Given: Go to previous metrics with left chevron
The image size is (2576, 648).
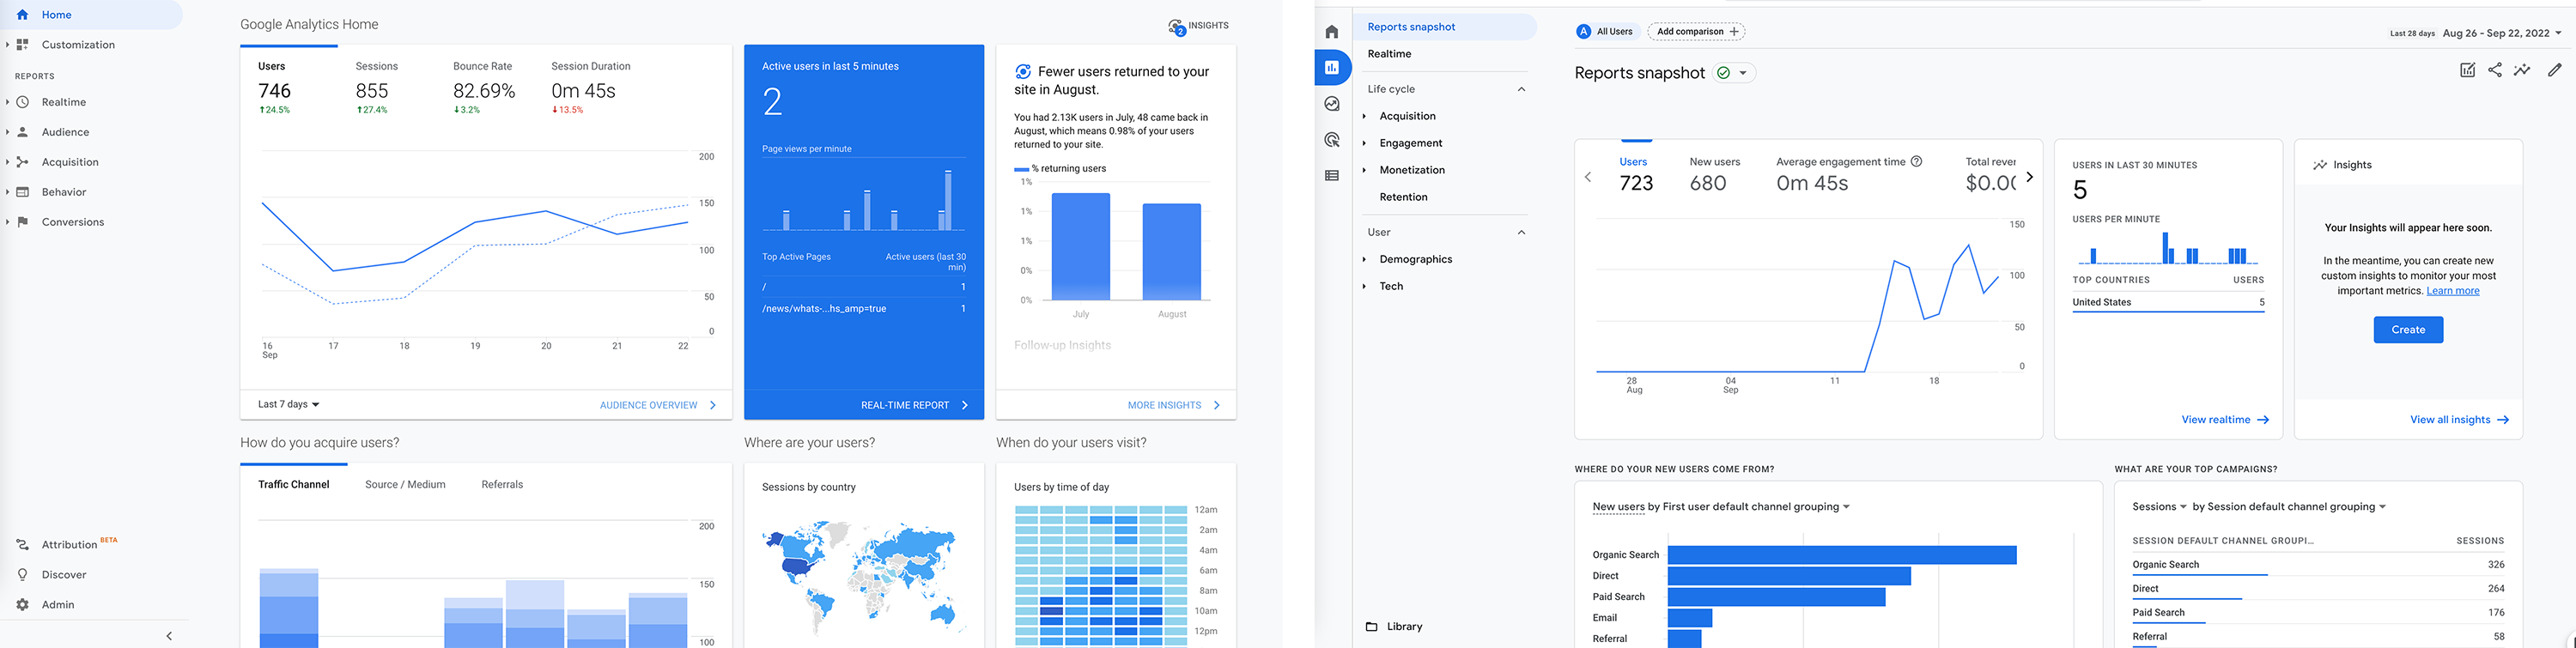Looking at the screenshot, I should 1588,177.
